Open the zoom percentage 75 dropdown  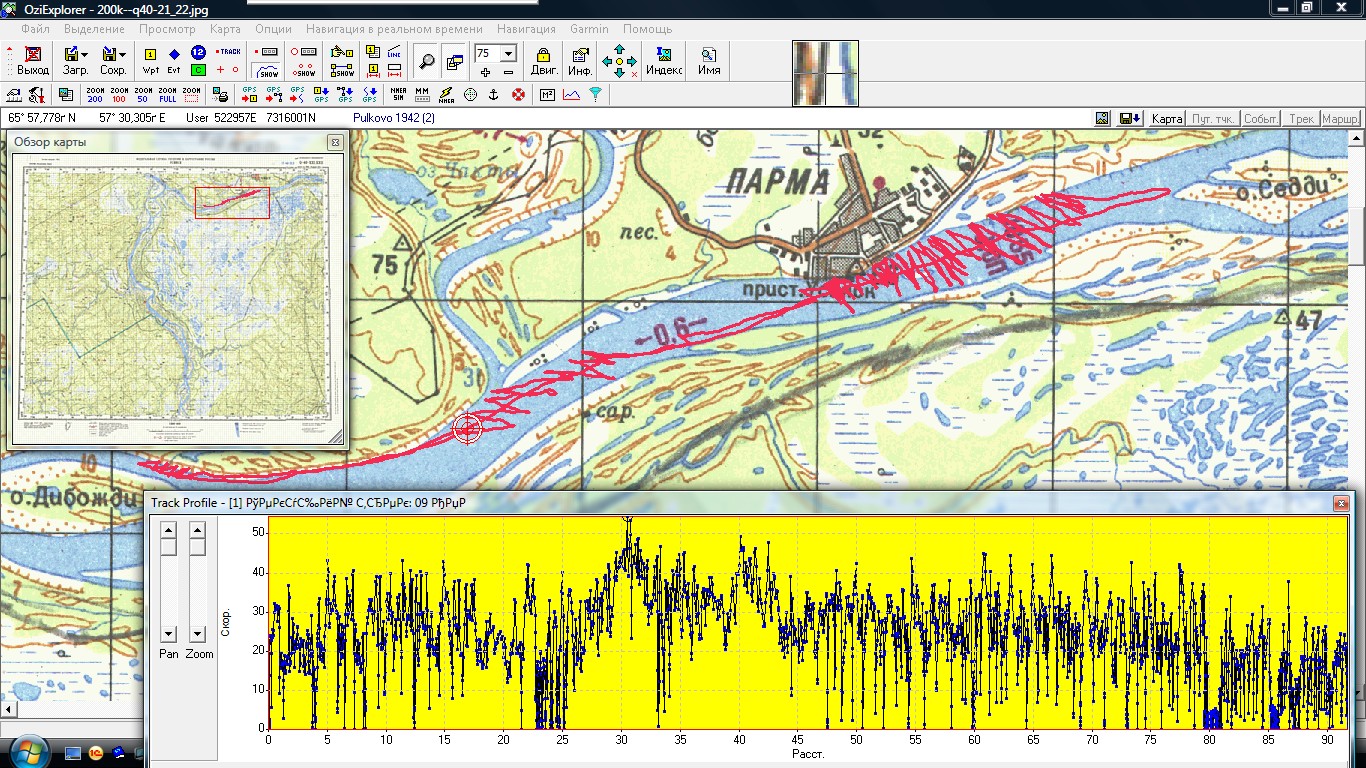tap(508, 53)
